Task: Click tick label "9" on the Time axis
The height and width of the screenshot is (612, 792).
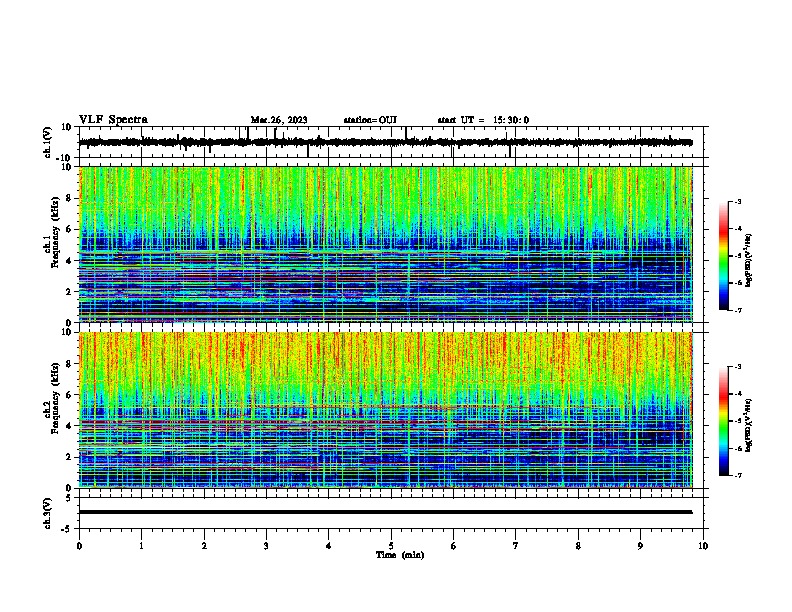Action: 640,546
